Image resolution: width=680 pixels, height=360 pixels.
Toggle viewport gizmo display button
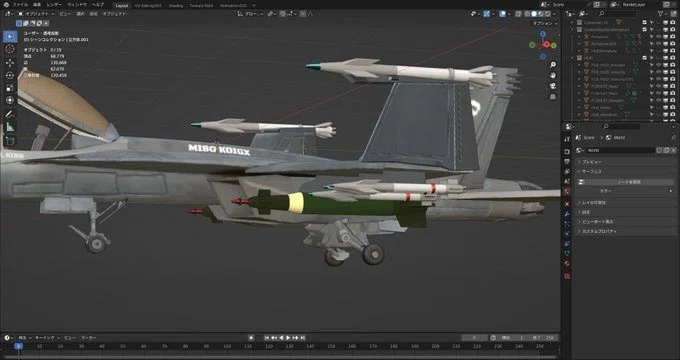[x=487, y=14]
